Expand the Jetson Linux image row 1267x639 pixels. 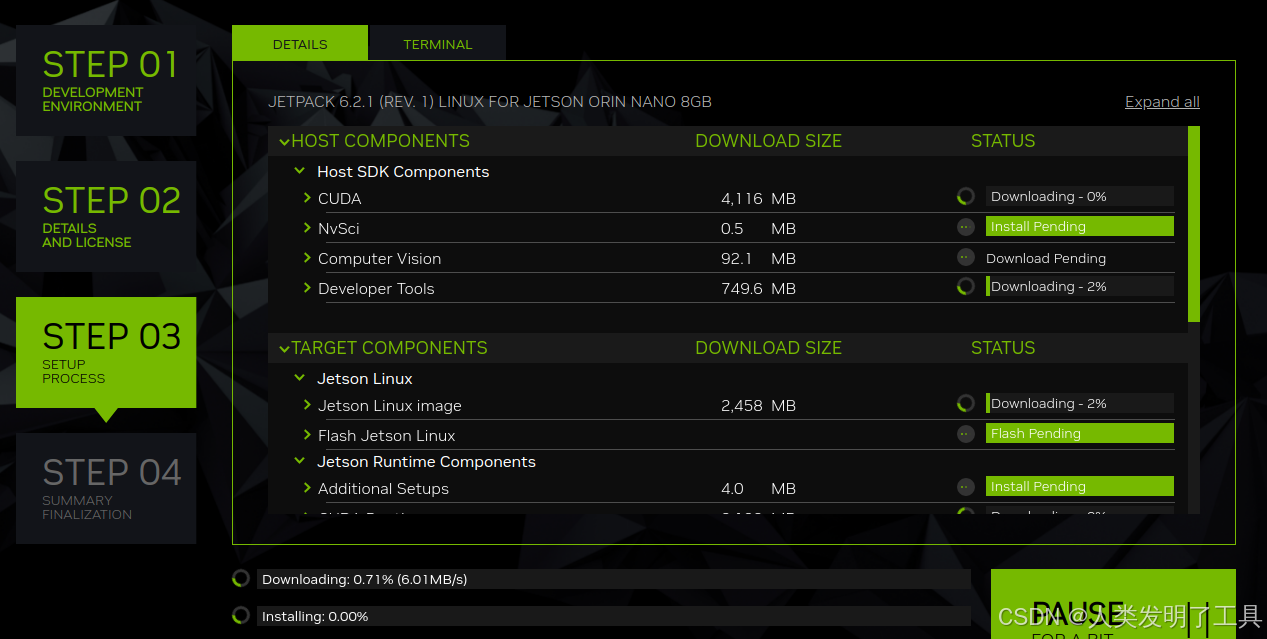[307, 405]
